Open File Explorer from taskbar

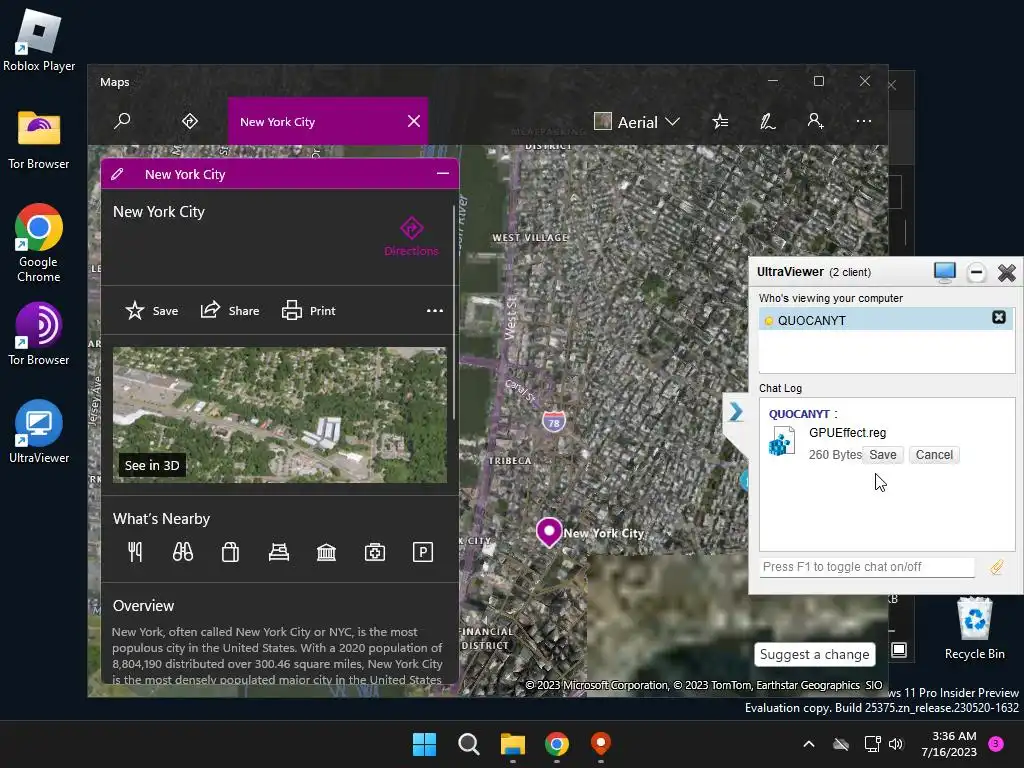click(513, 744)
